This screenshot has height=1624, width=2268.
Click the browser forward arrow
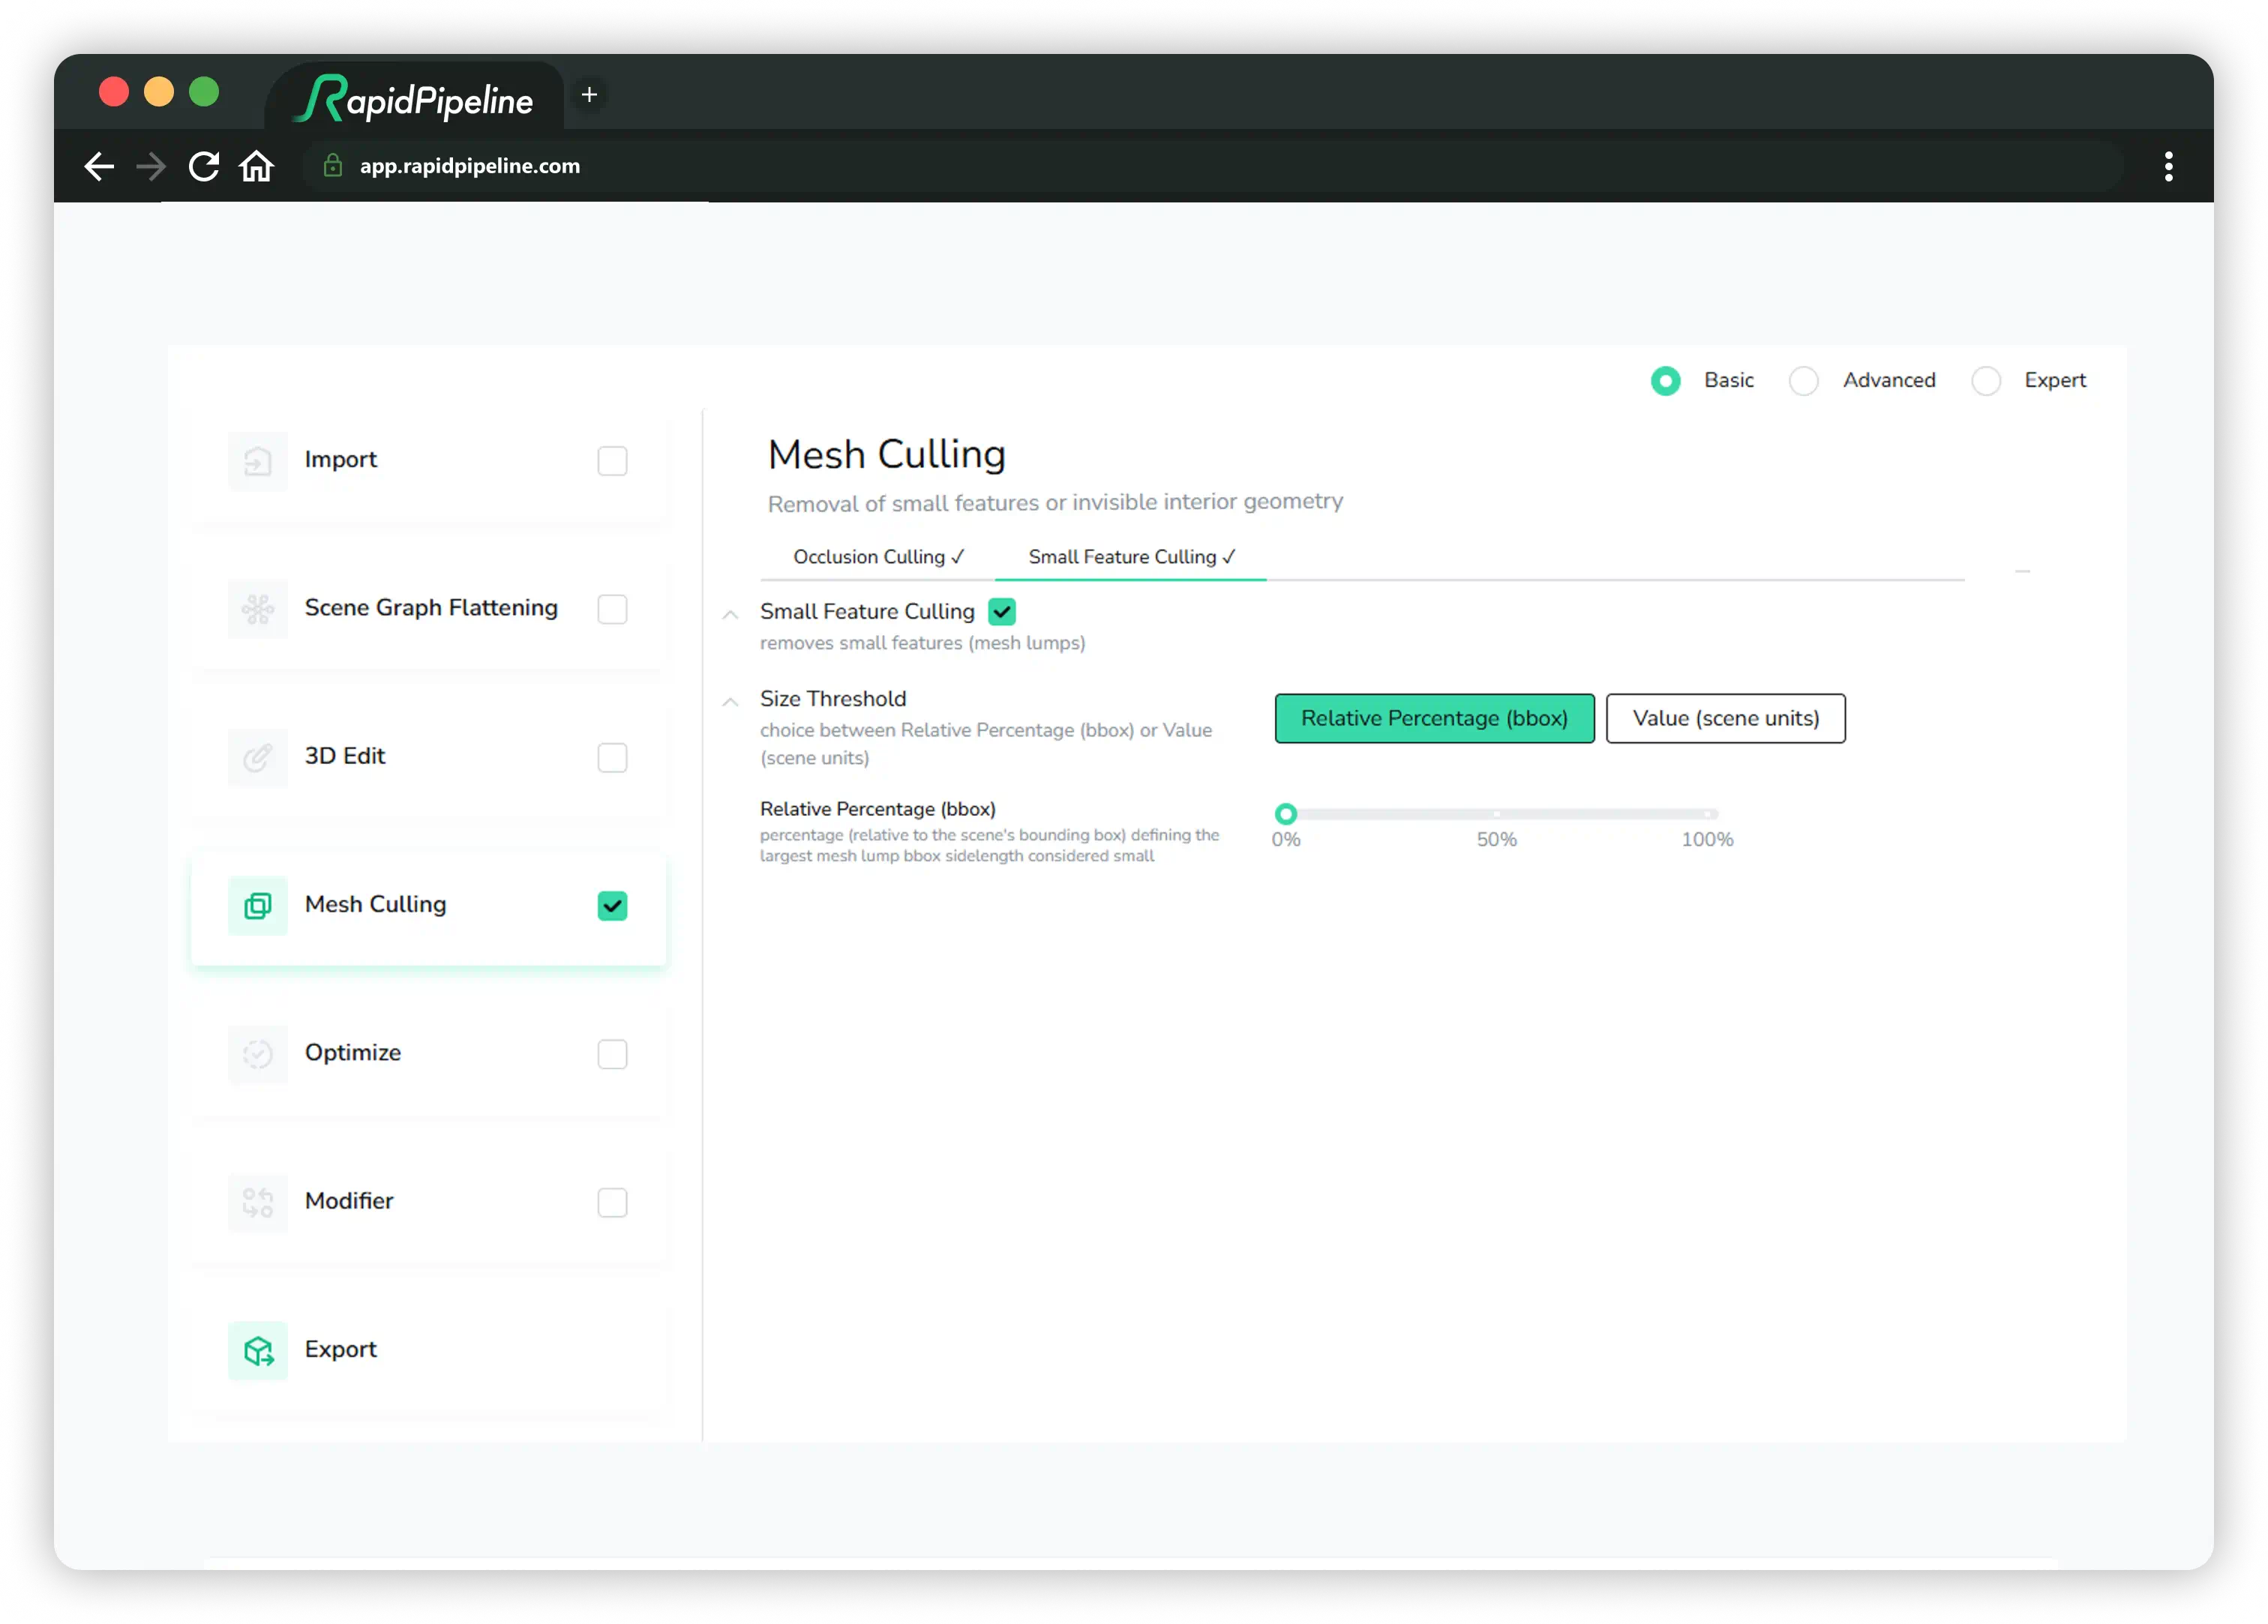151,166
